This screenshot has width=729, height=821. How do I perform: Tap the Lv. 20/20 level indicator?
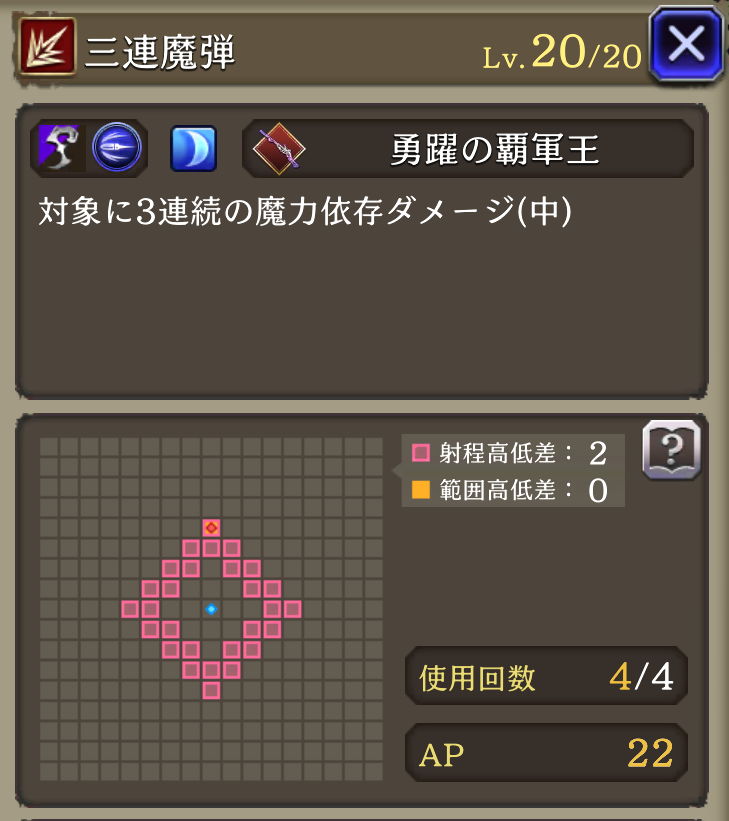click(561, 52)
